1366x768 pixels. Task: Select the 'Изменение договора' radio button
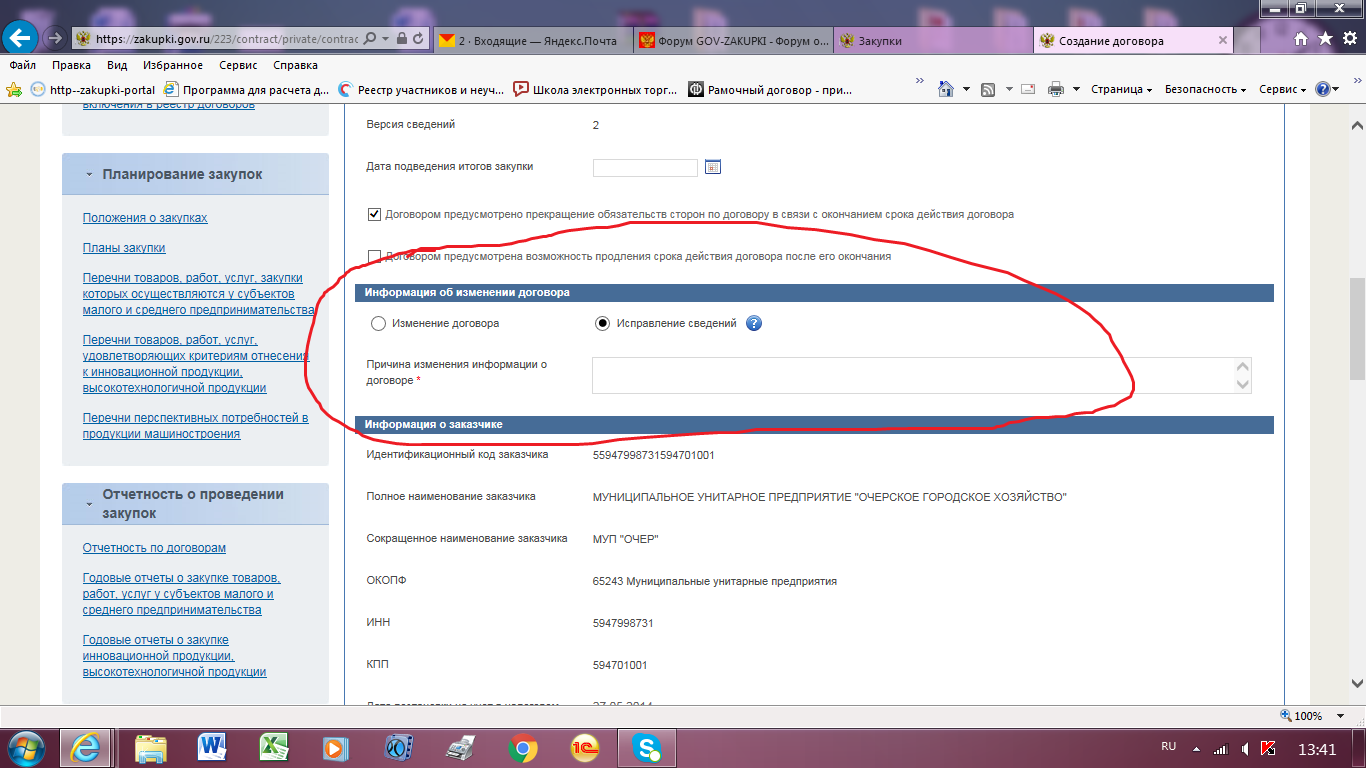378,323
